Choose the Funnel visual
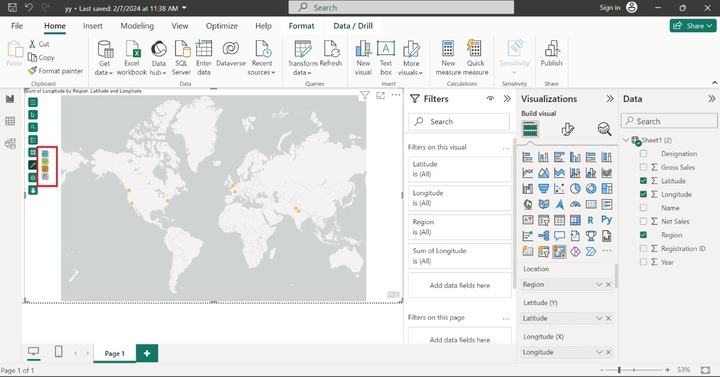The height and width of the screenshot is (377, 720). [x=543, y=189]
